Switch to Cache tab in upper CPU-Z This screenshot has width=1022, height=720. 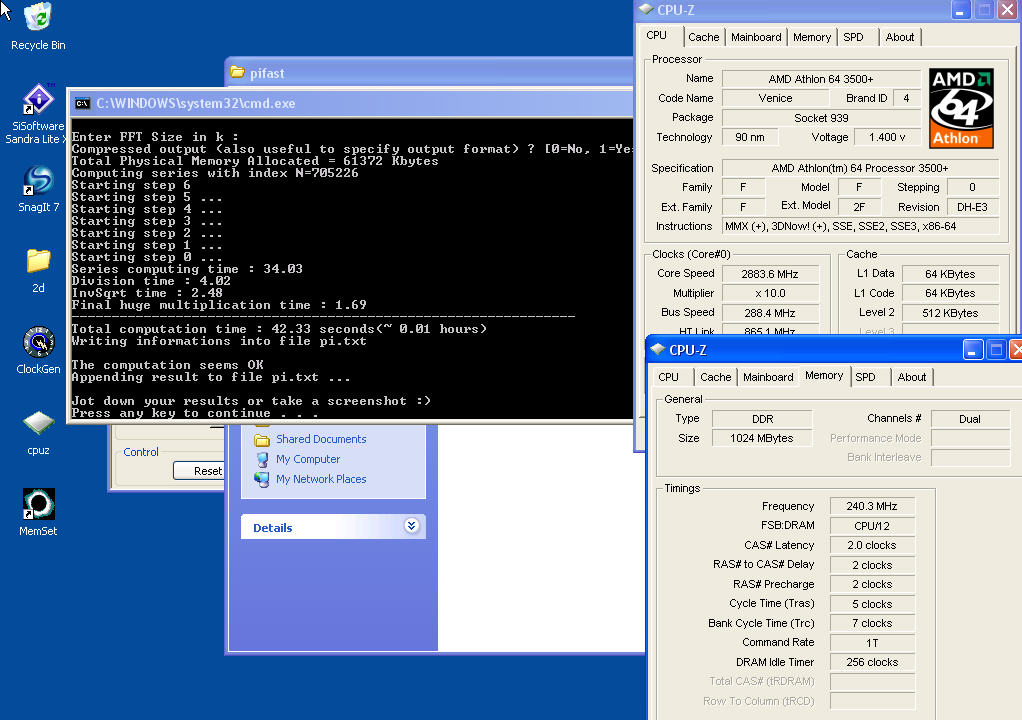tap(703, 37)
